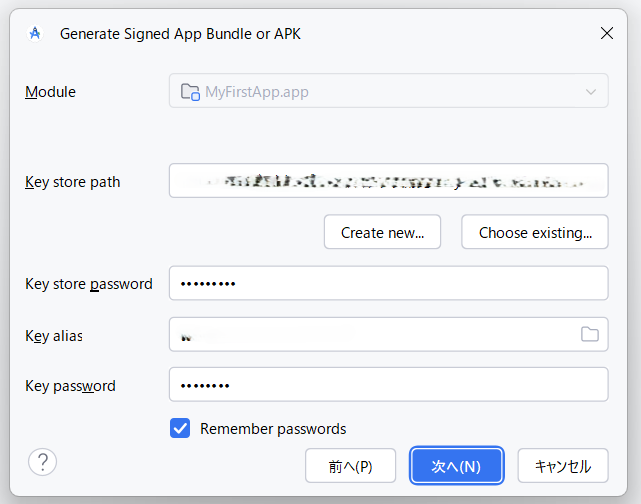Viewport: 641px width, 504px height.
Task: Click the Create new... keystore button
Action: pos(382,232)
